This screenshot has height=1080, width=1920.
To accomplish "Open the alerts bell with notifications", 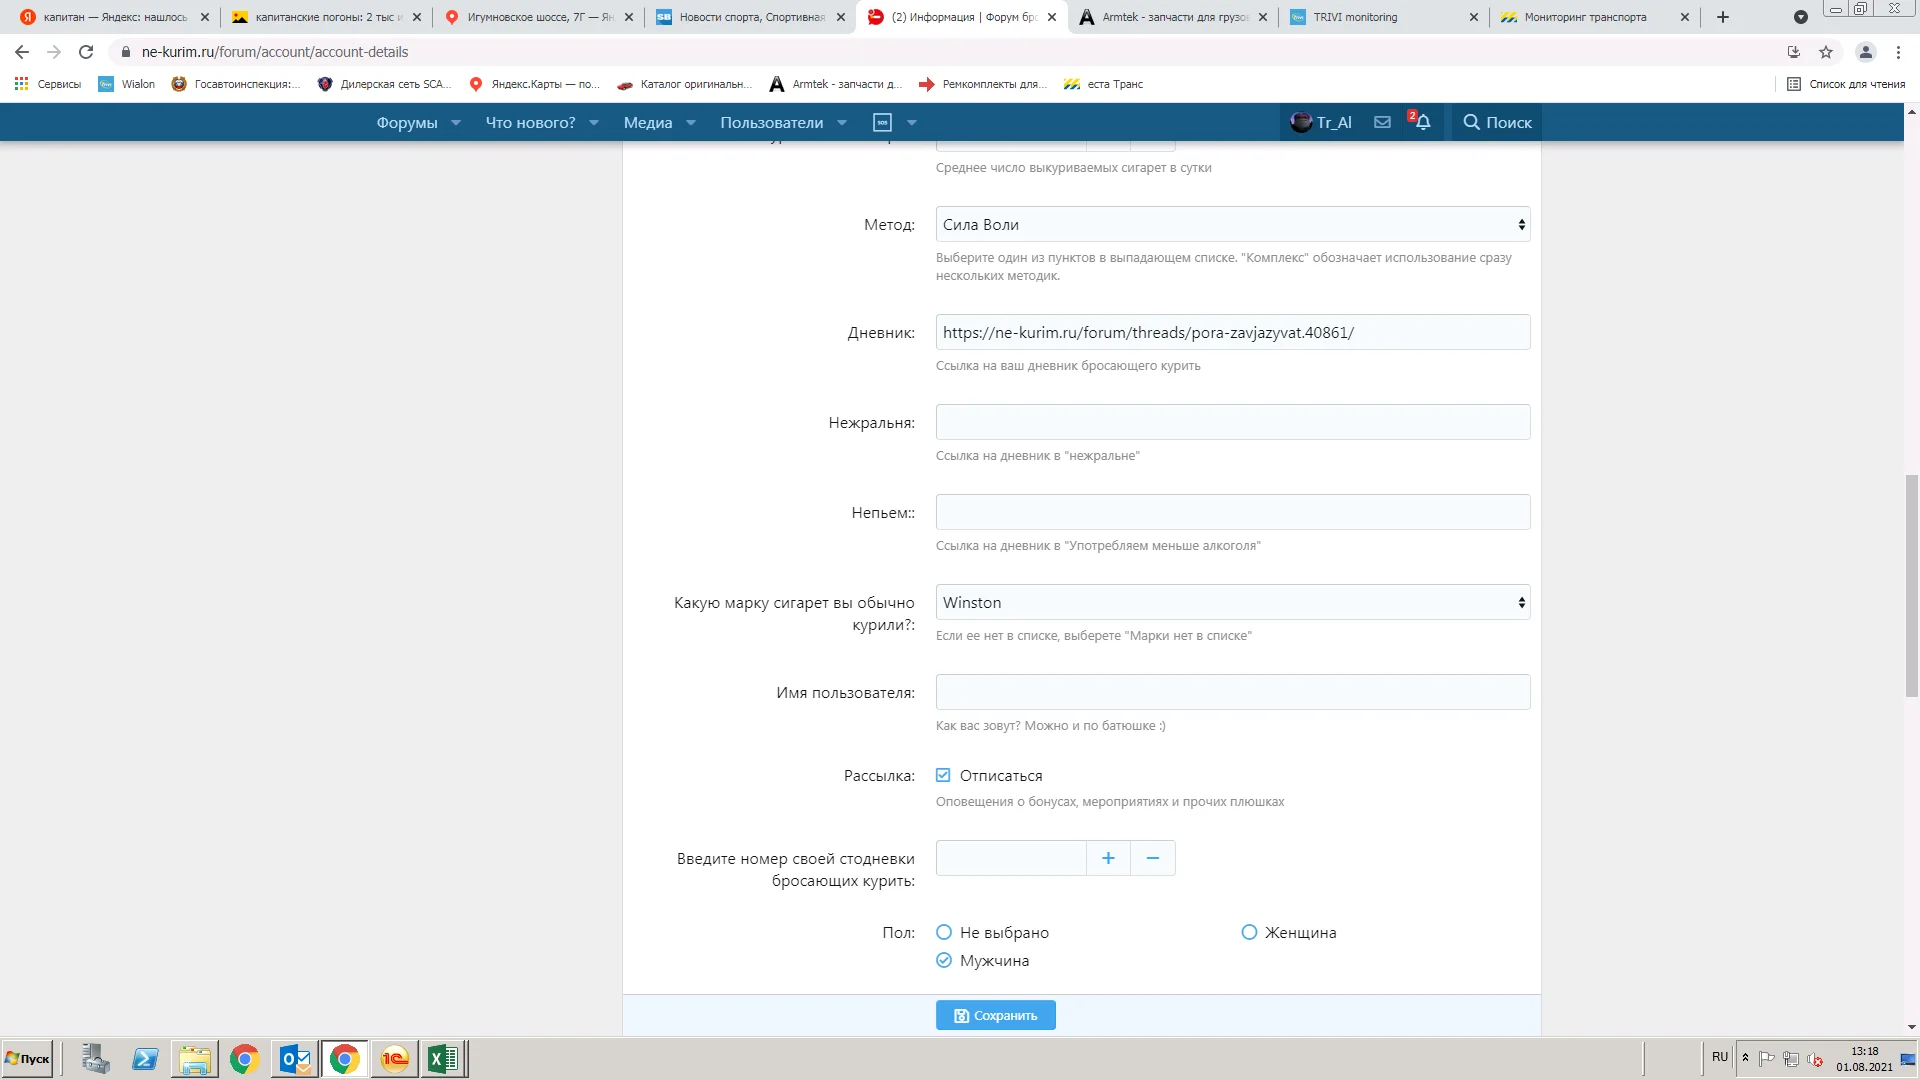I will (1421, 122).
